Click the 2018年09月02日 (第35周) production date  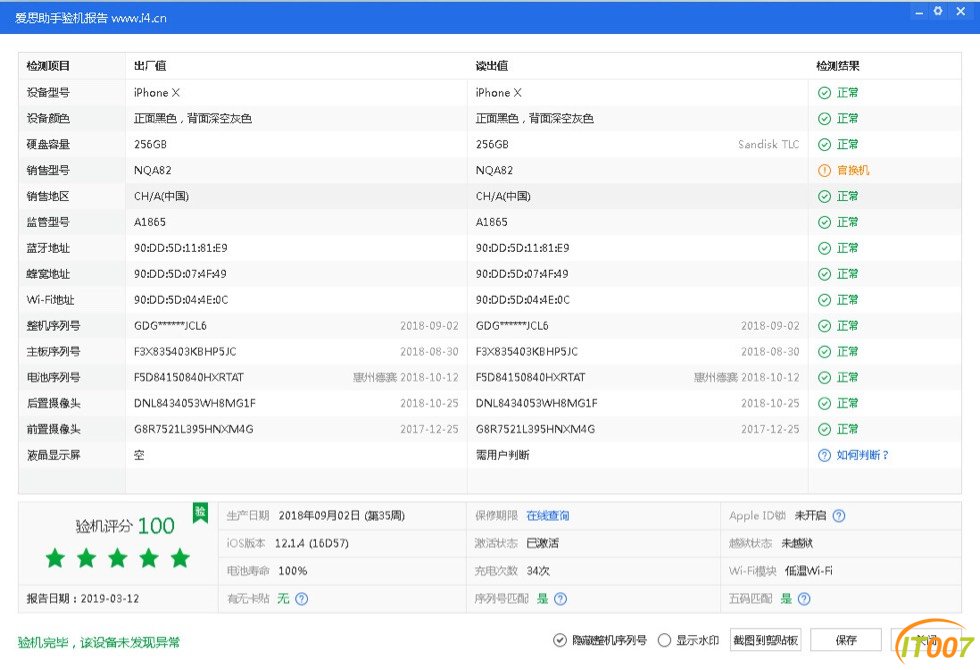pos(341,516)
